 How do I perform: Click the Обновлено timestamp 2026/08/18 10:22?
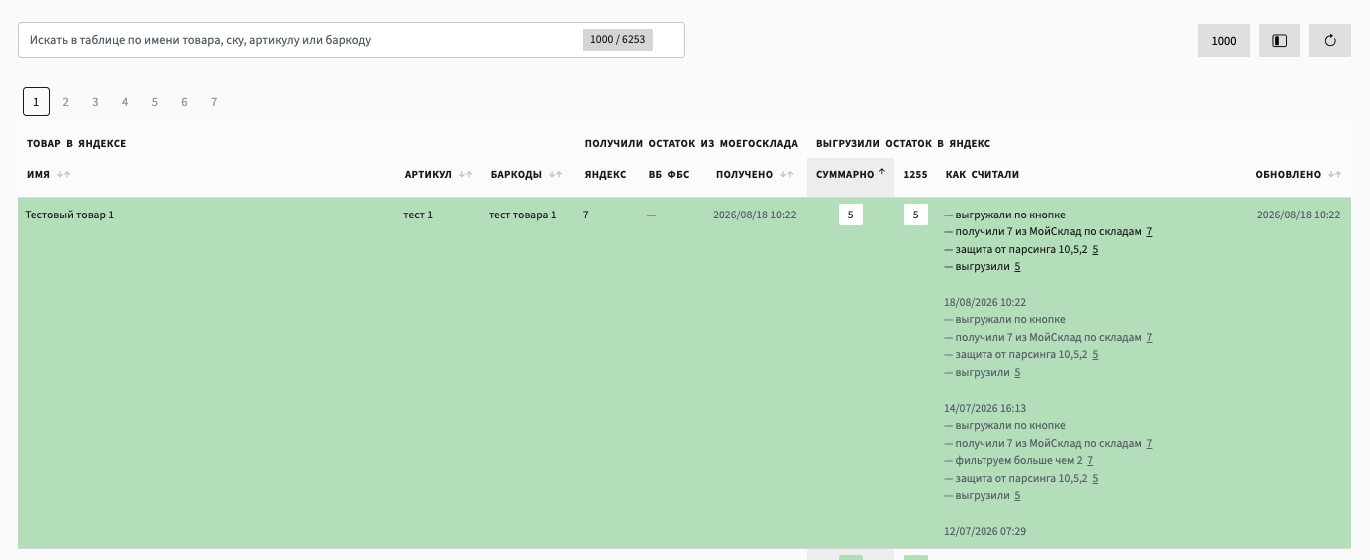1298,215
